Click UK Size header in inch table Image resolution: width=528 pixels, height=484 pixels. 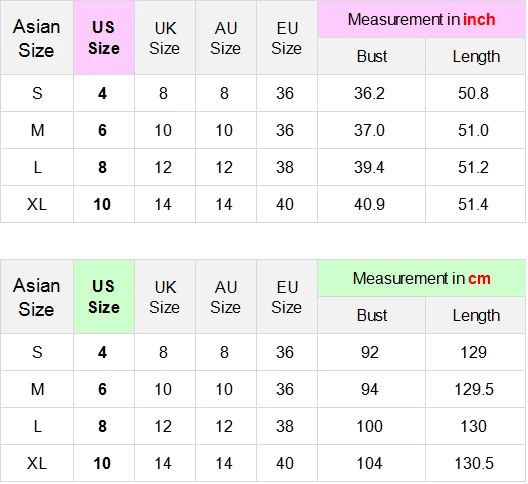(165, 37)
